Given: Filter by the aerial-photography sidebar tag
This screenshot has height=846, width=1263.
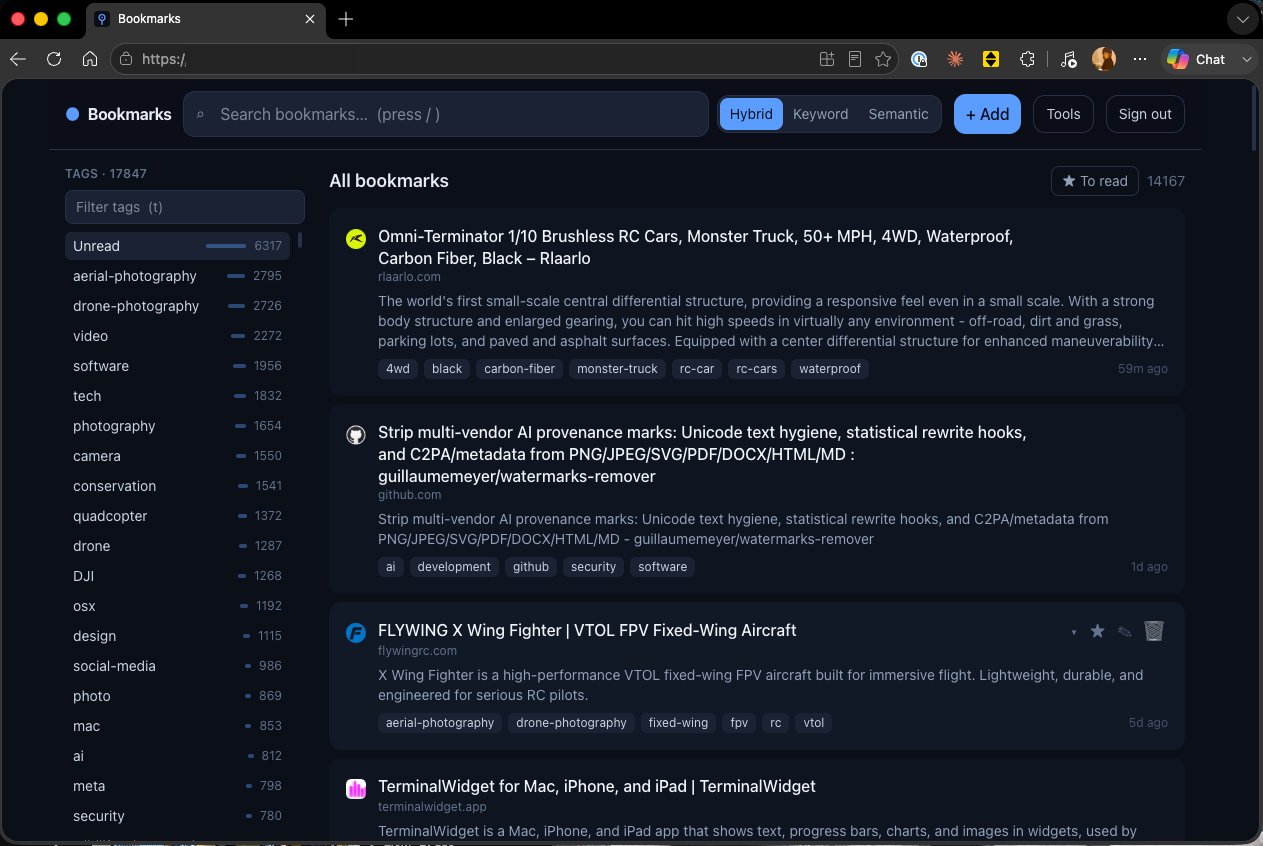Looking at the screenshot, I should click(178, 276).
